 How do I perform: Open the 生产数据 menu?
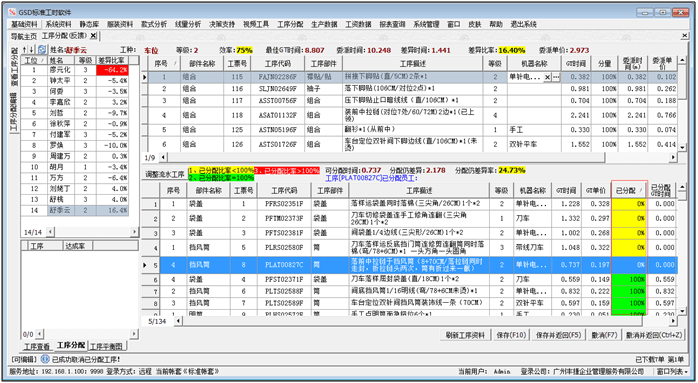click(x=324, y=24)
